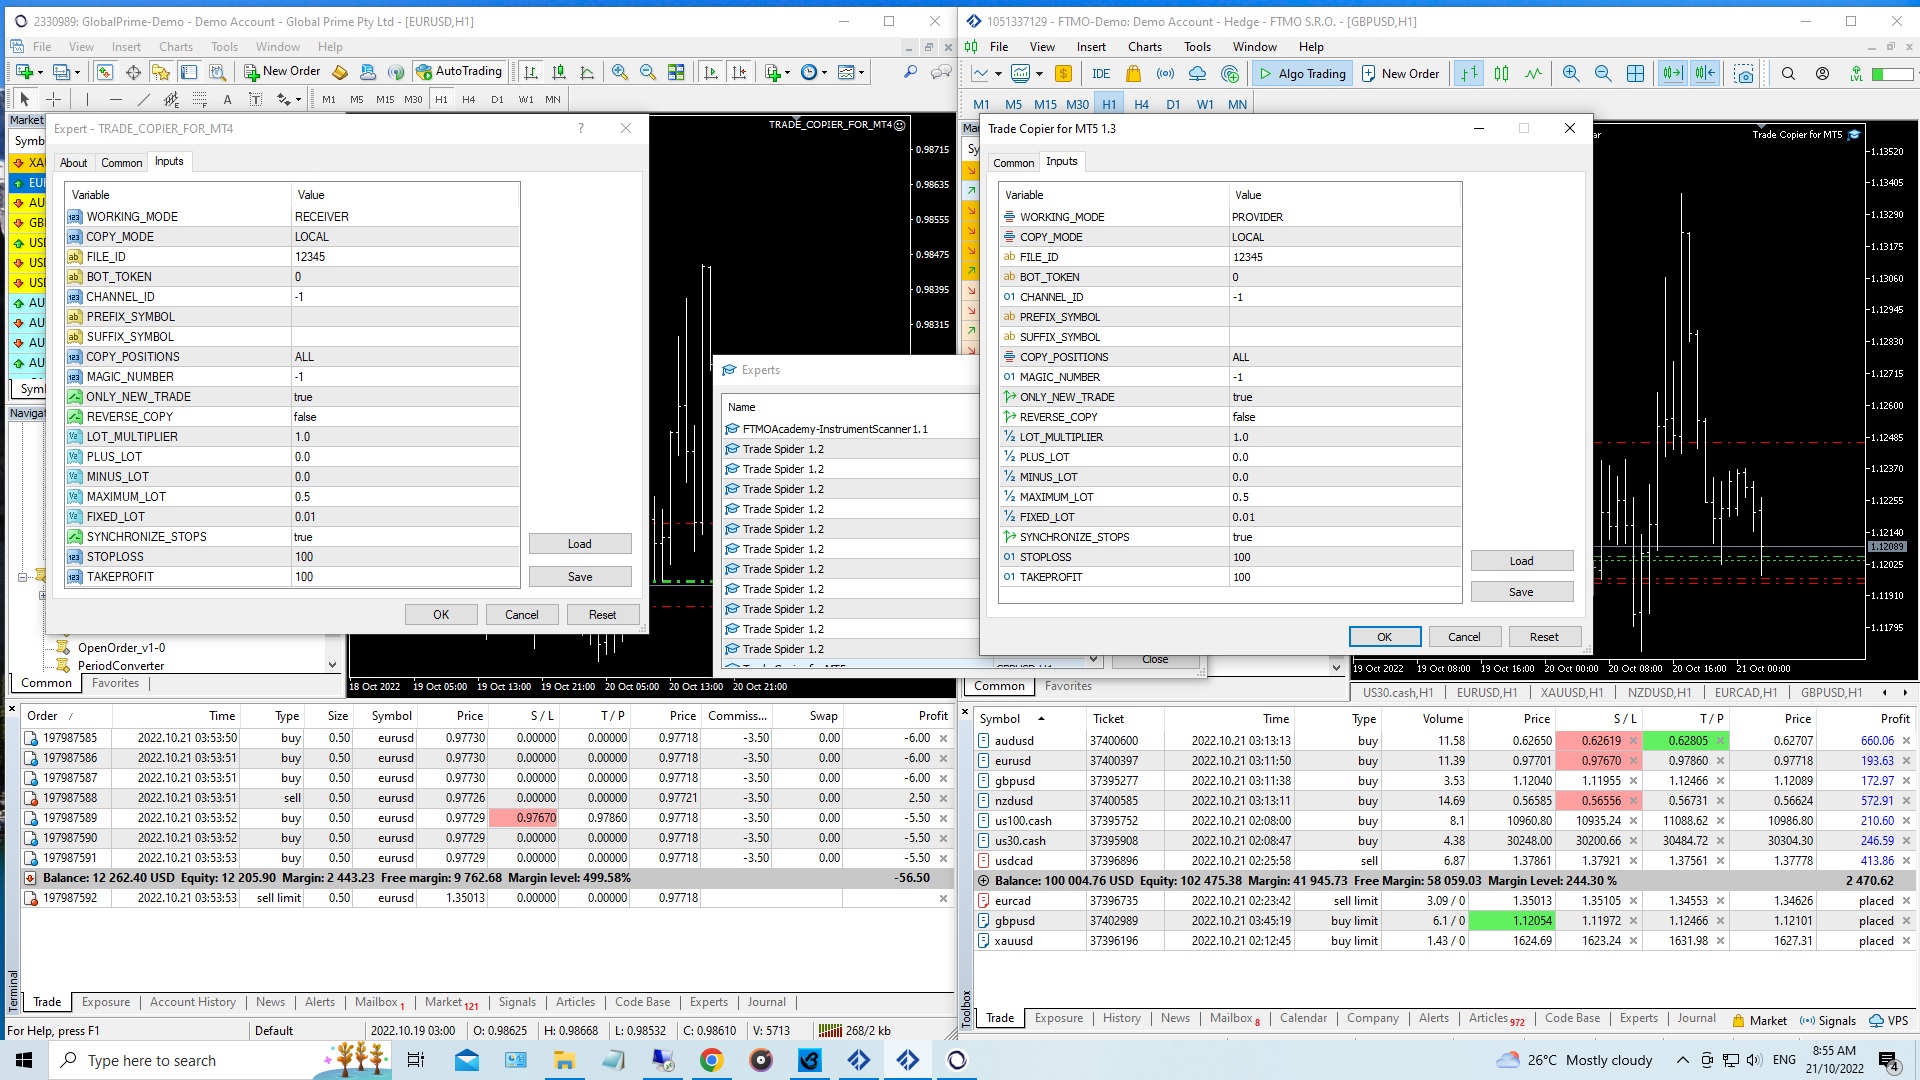Switch MT5 chart to candlesticks
Screen dimensions: 1920x1080
[x=1501, y=73]
